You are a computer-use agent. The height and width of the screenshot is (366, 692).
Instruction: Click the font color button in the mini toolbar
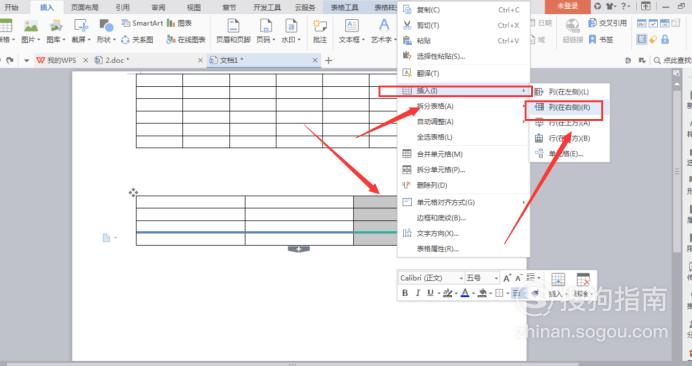point(465,293)
